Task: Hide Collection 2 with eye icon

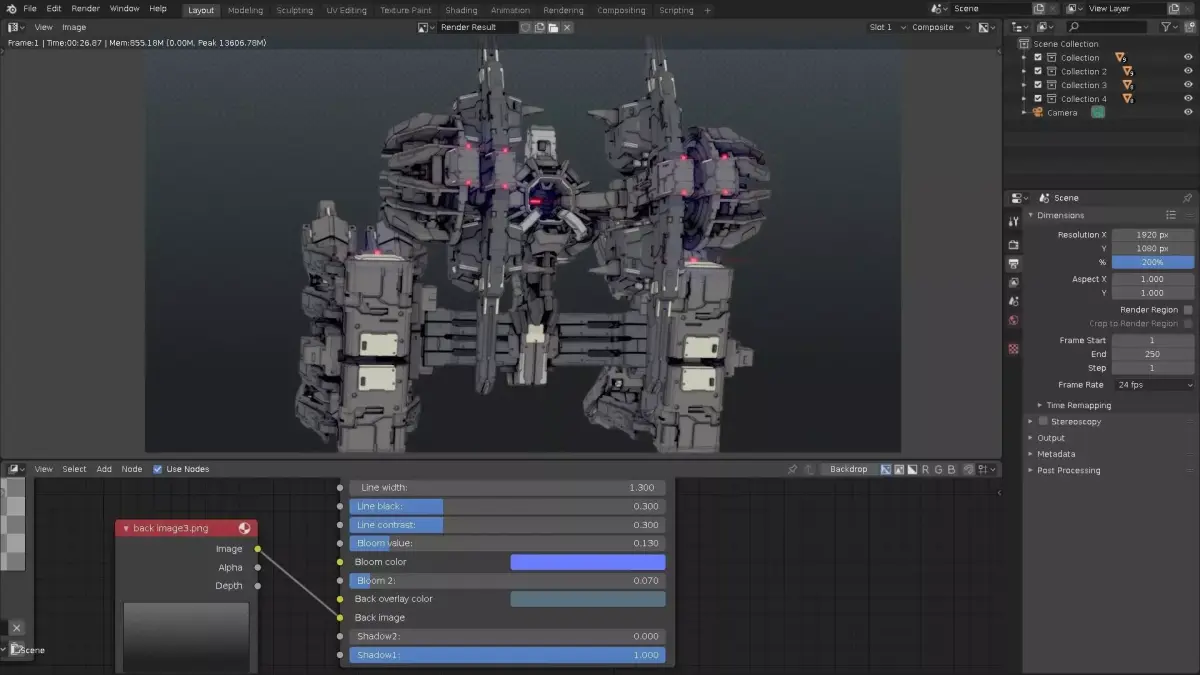Action: click(1188, 72)
